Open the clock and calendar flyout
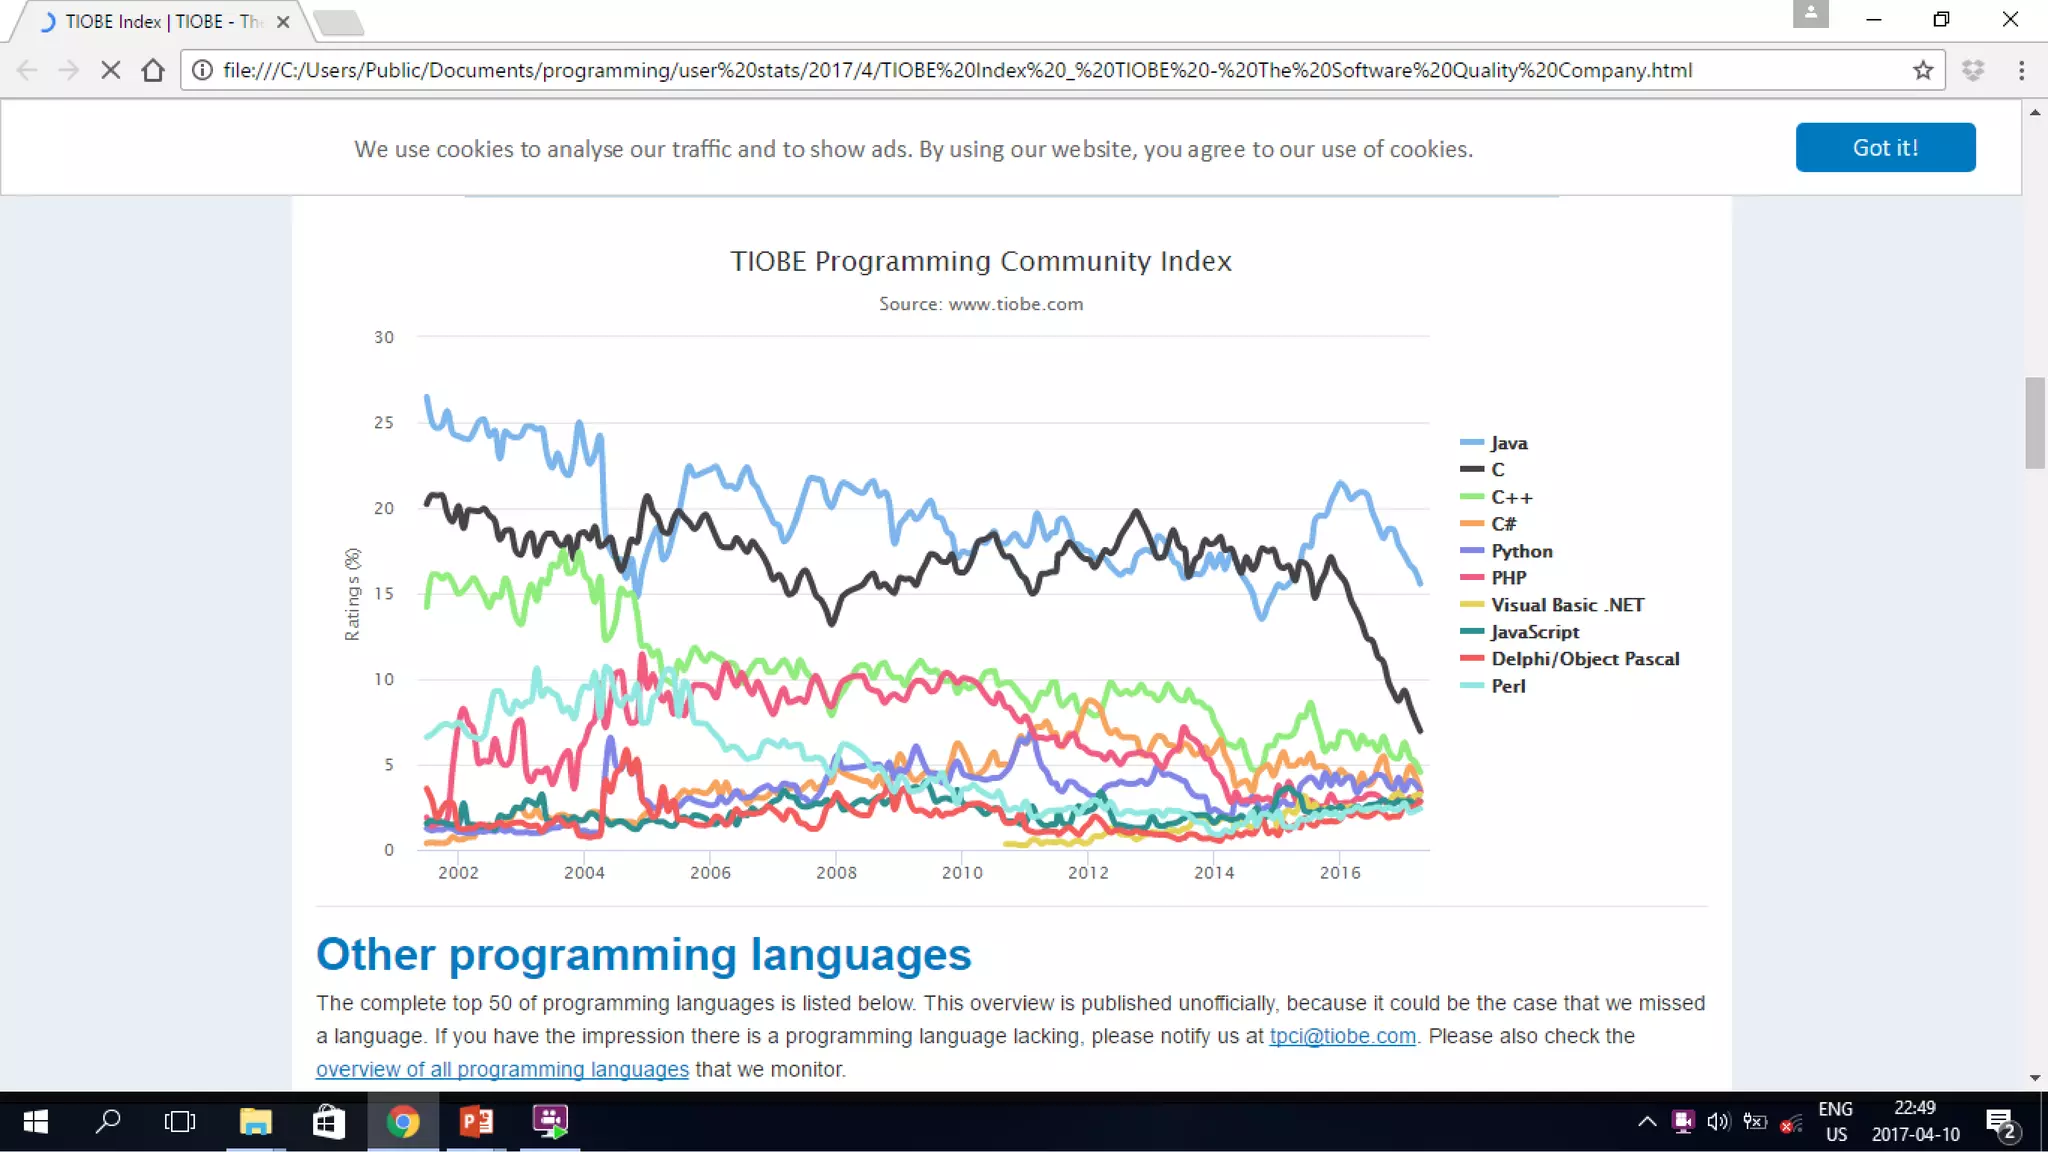The height and width of the screenshot is (1152, 2048). tap(1915, 1122)
